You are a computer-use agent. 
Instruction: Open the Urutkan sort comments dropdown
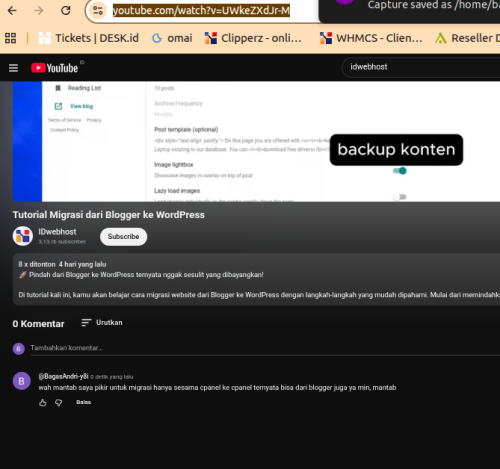pos(102,323)
